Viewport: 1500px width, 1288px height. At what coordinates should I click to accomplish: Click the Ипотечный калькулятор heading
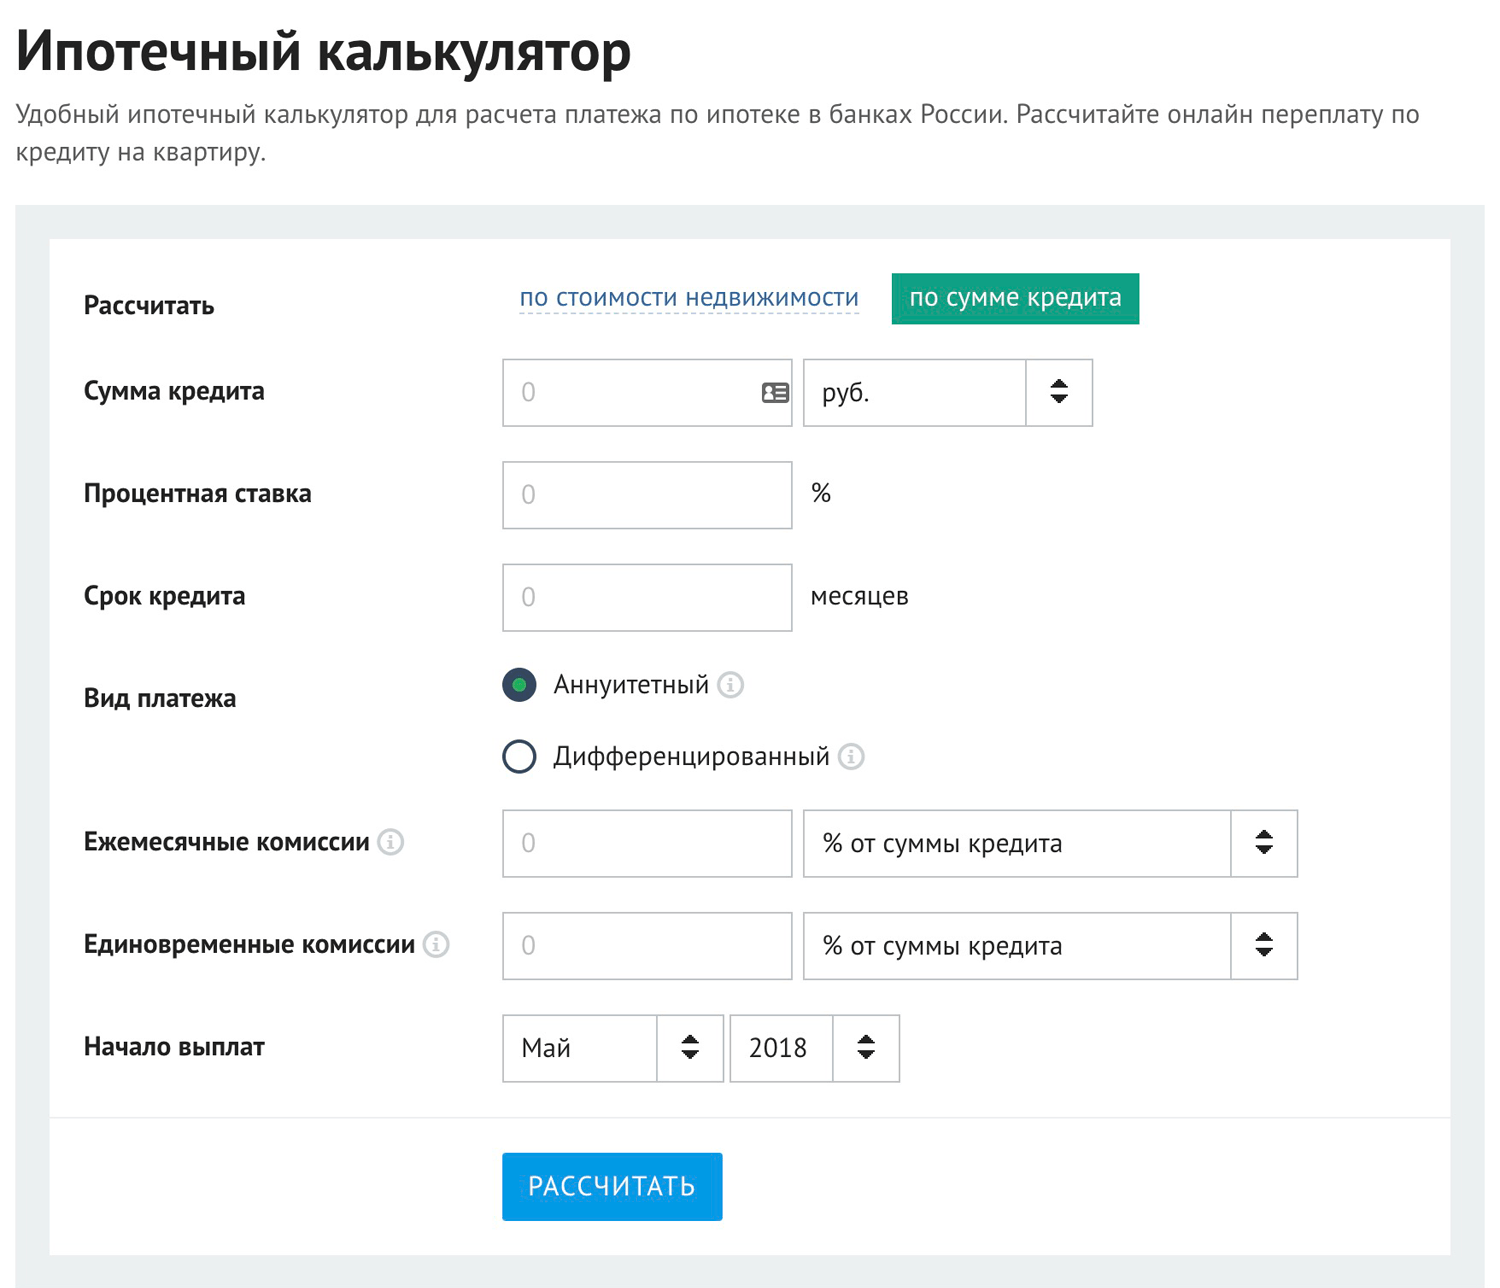[x=324, y=52]
